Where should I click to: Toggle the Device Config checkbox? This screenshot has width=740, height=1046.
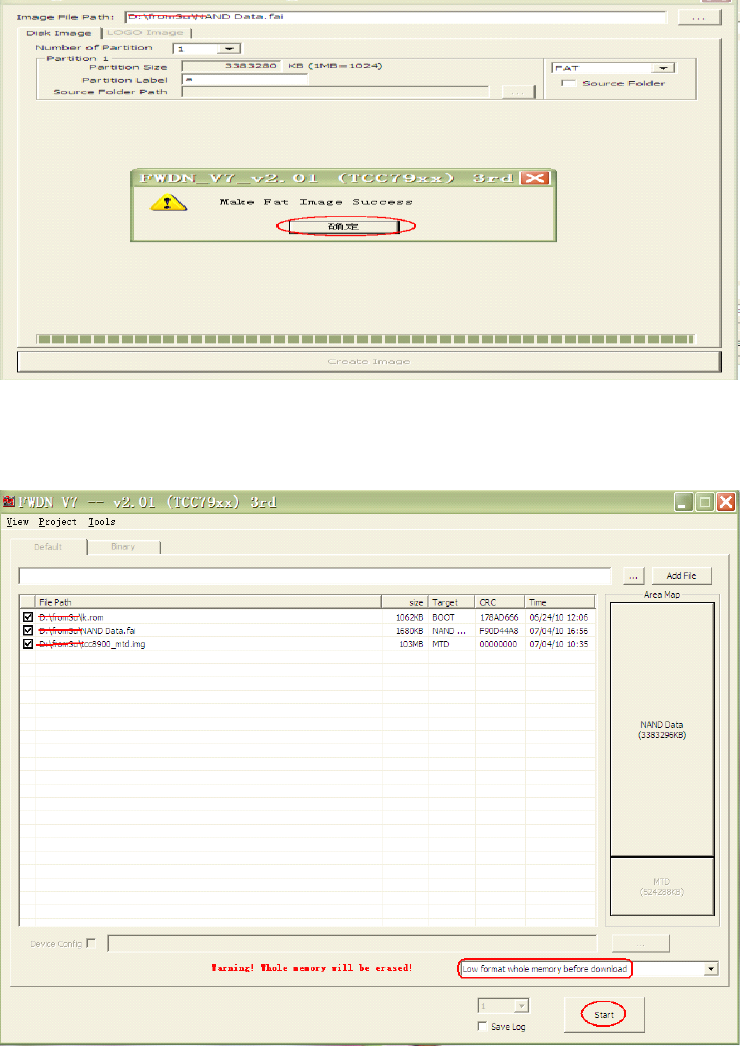pos(91,943)
